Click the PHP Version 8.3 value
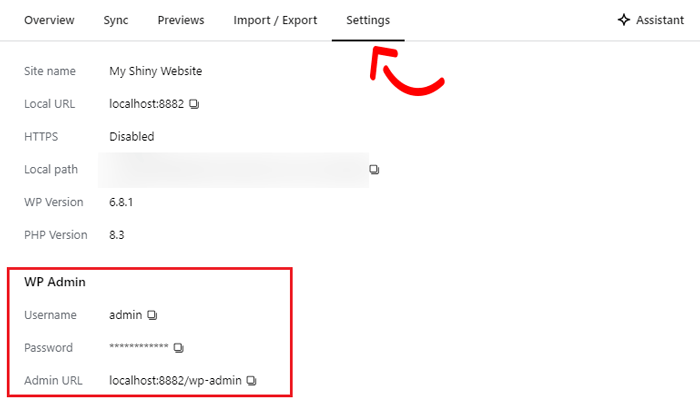 point(117,235)
